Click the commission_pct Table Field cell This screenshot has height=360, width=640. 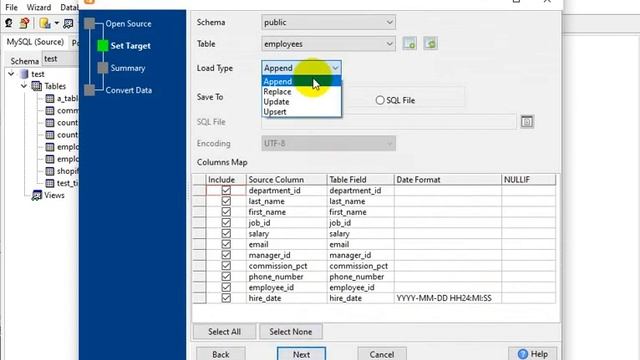point(360,266)
